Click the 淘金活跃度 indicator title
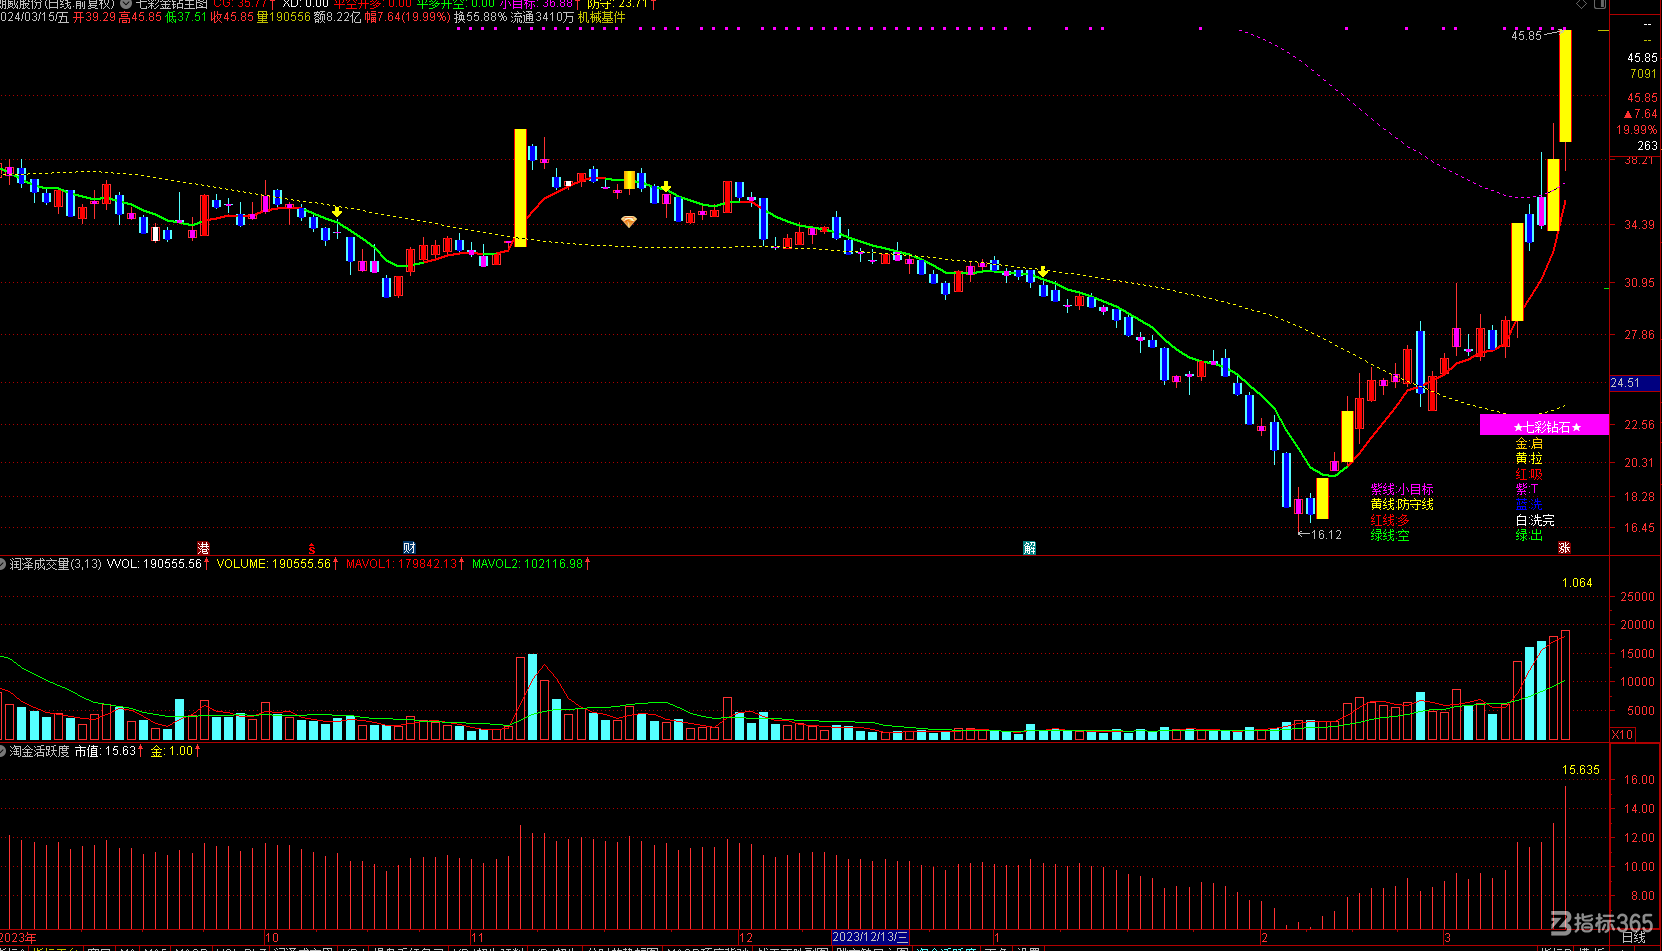The width and height of the screenshot is (1662, 951). point(40,751)
